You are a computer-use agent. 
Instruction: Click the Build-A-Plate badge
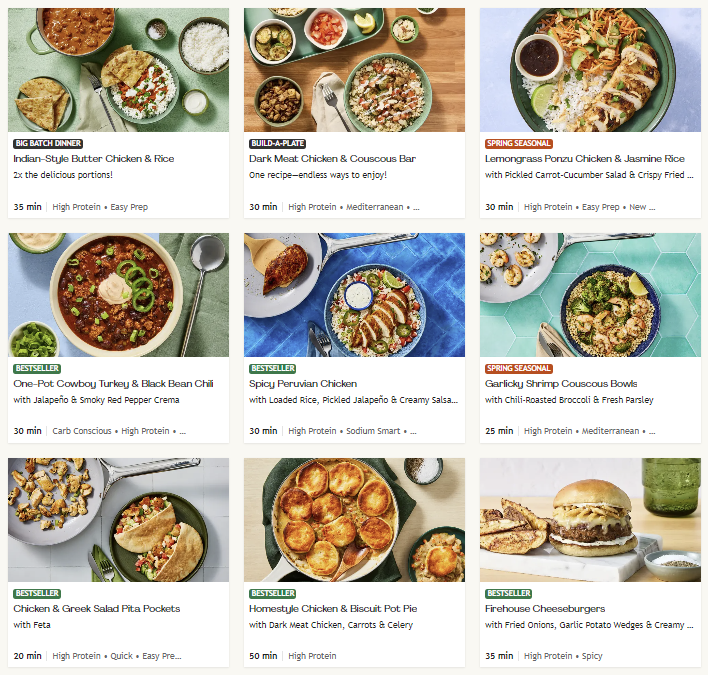click(278, 144)
